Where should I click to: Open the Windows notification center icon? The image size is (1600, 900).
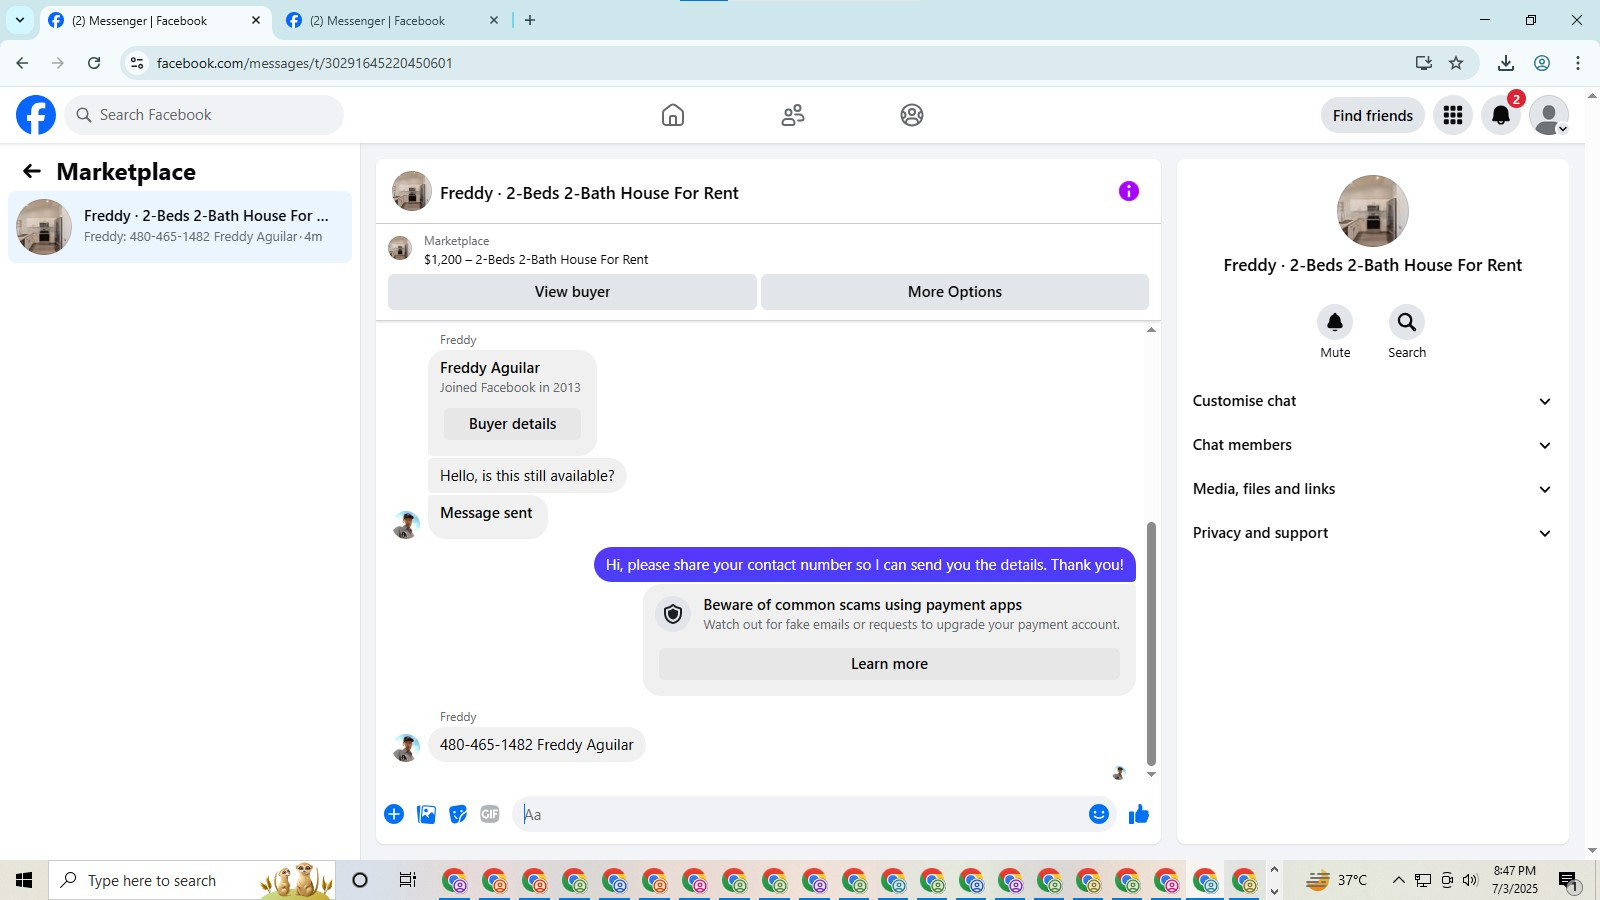[1568, 880]
